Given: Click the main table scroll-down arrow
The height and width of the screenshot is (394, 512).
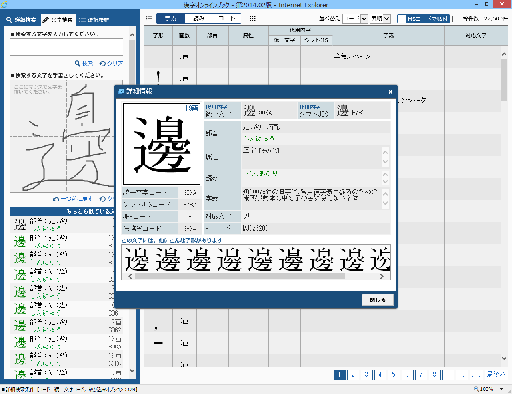Looking at the screenshot, I should click(504, 358).
